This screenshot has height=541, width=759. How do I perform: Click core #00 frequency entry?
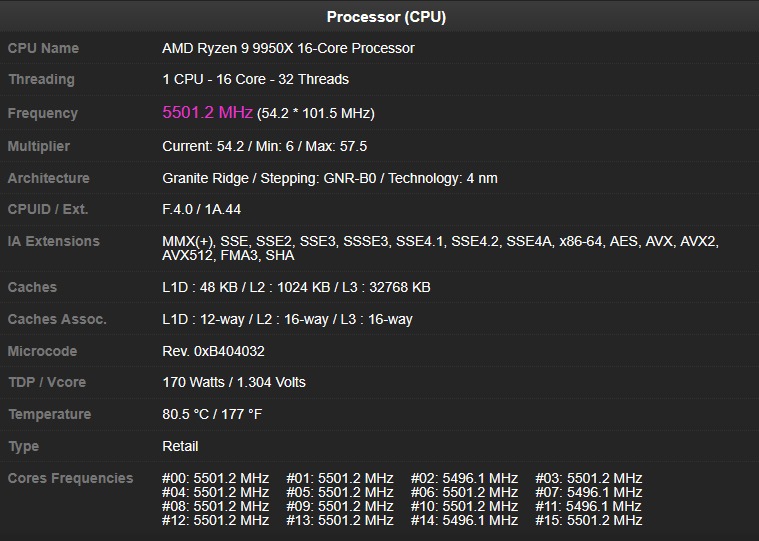pyautogui.click(x=215, y=478)
